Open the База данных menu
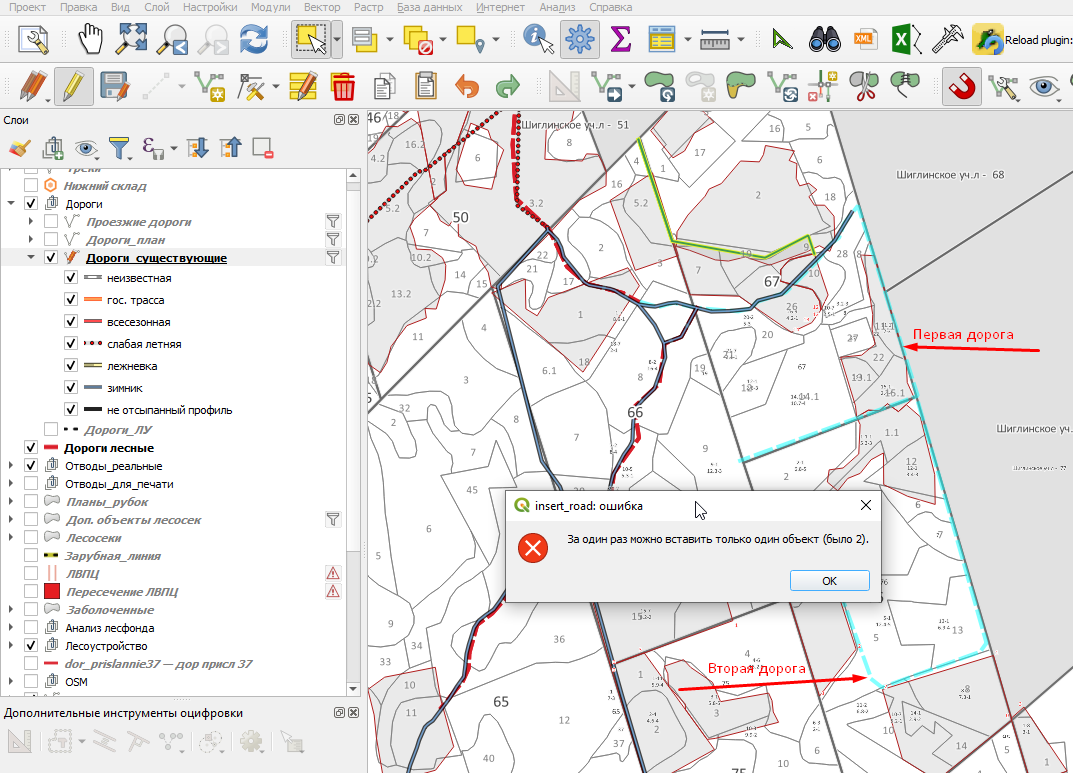Viewport: 1073px width, 773px height. 429,8
